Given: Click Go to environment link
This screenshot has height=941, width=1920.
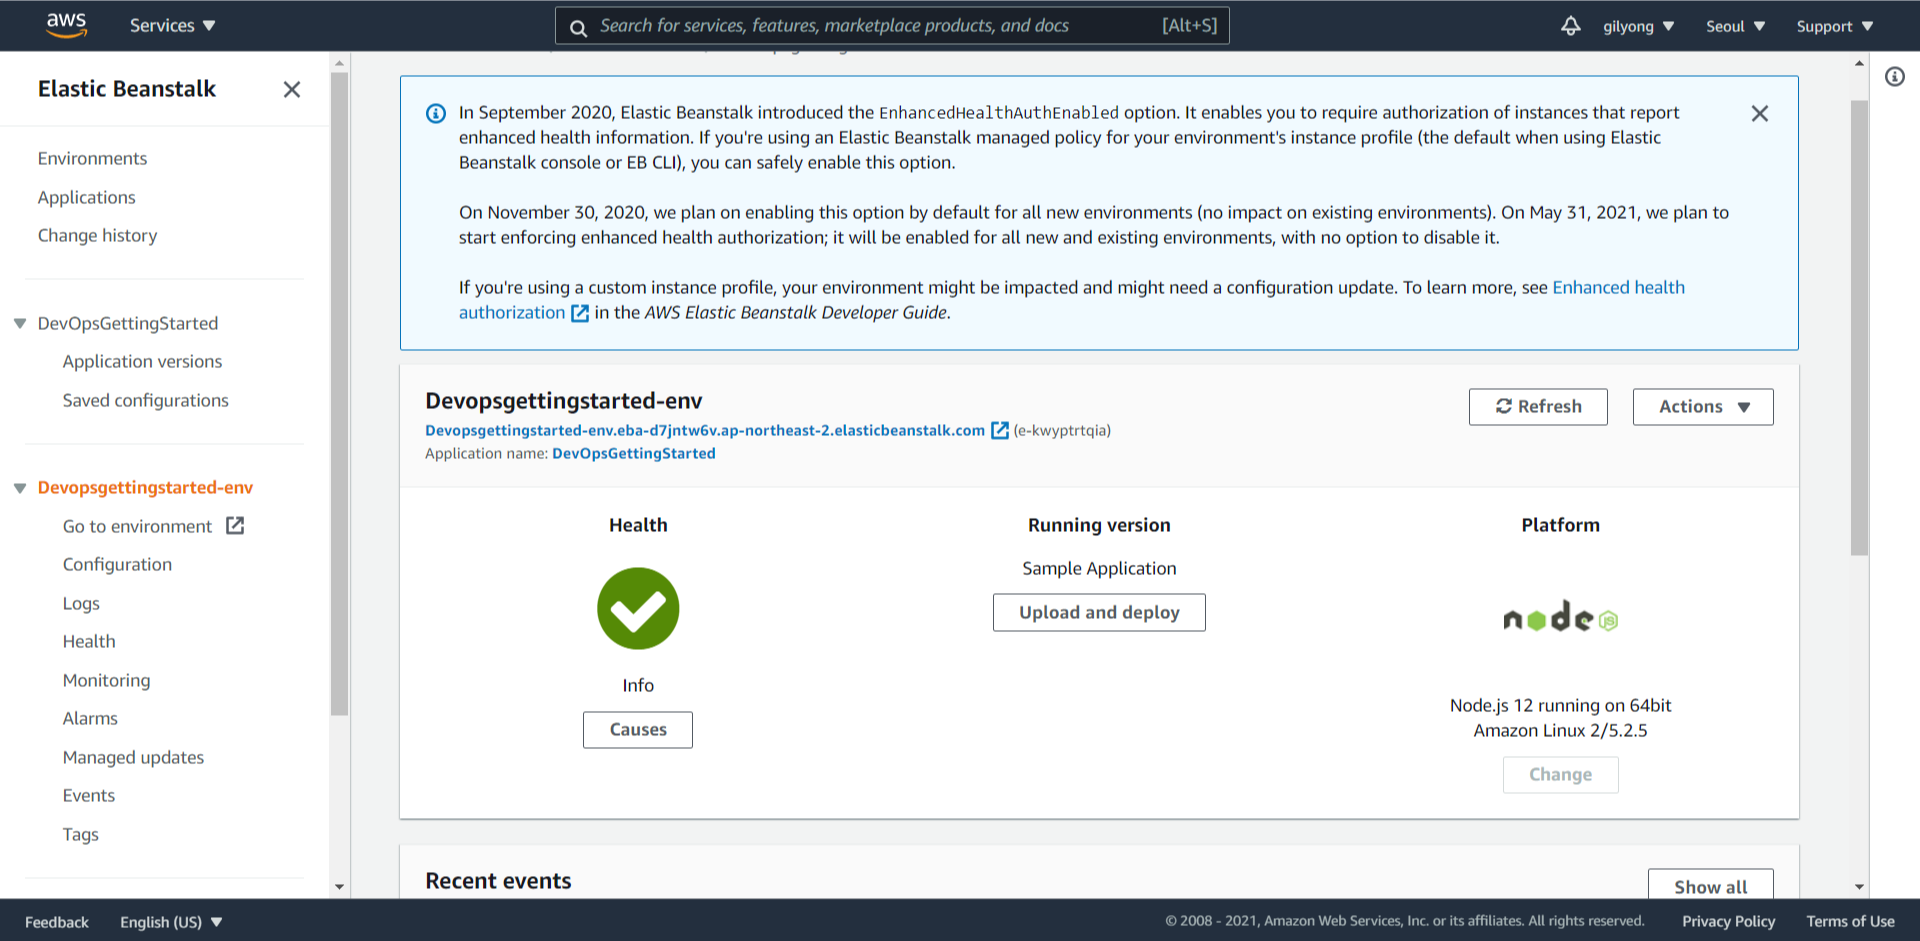Looking at the screenshot, I should click(x=137, y=526).
